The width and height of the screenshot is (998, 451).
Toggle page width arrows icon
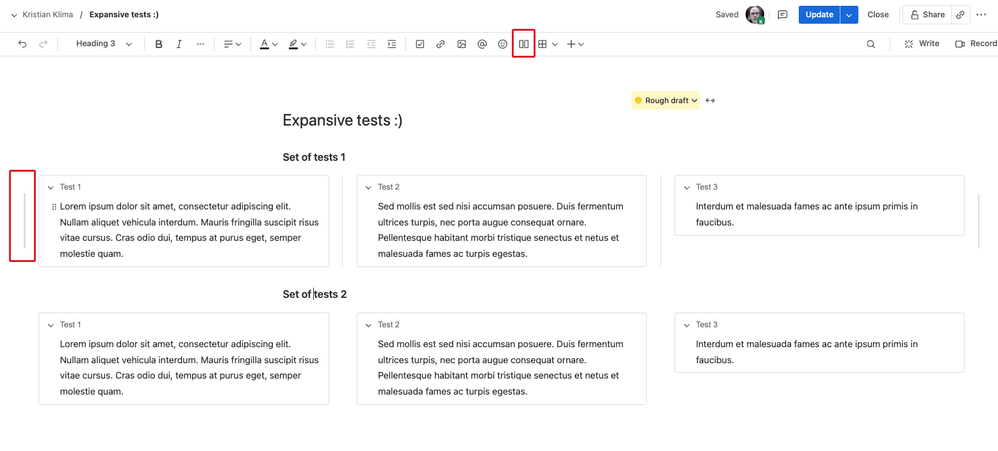[710, 101]
